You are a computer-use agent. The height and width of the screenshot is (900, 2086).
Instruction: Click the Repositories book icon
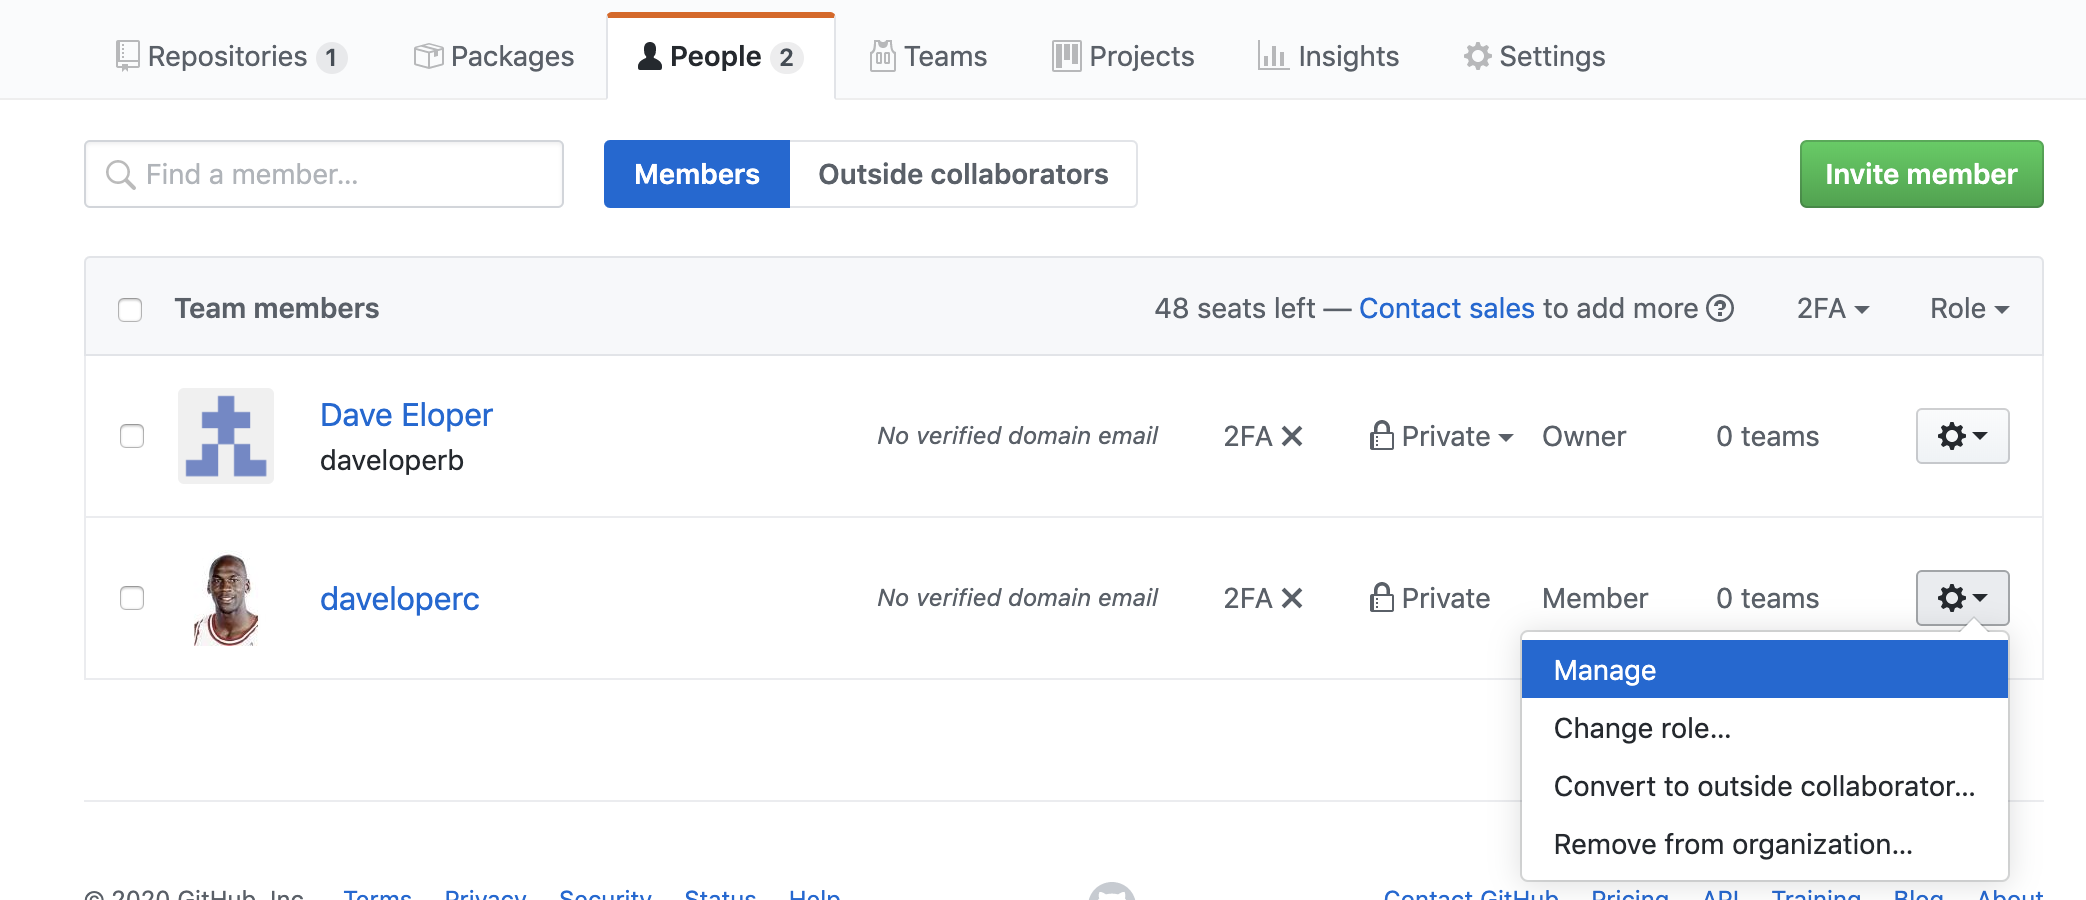[127, 56]
